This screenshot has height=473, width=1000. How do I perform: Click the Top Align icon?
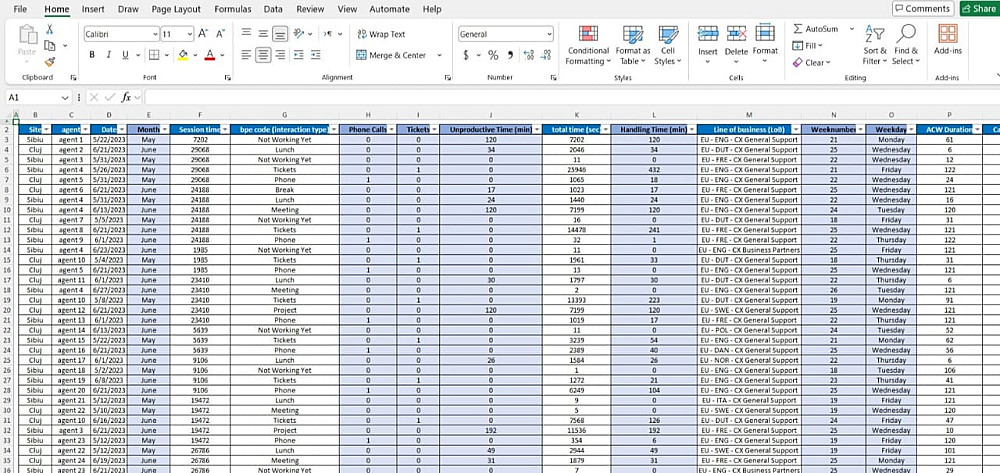pyautogui.click(x=246, y=34)
